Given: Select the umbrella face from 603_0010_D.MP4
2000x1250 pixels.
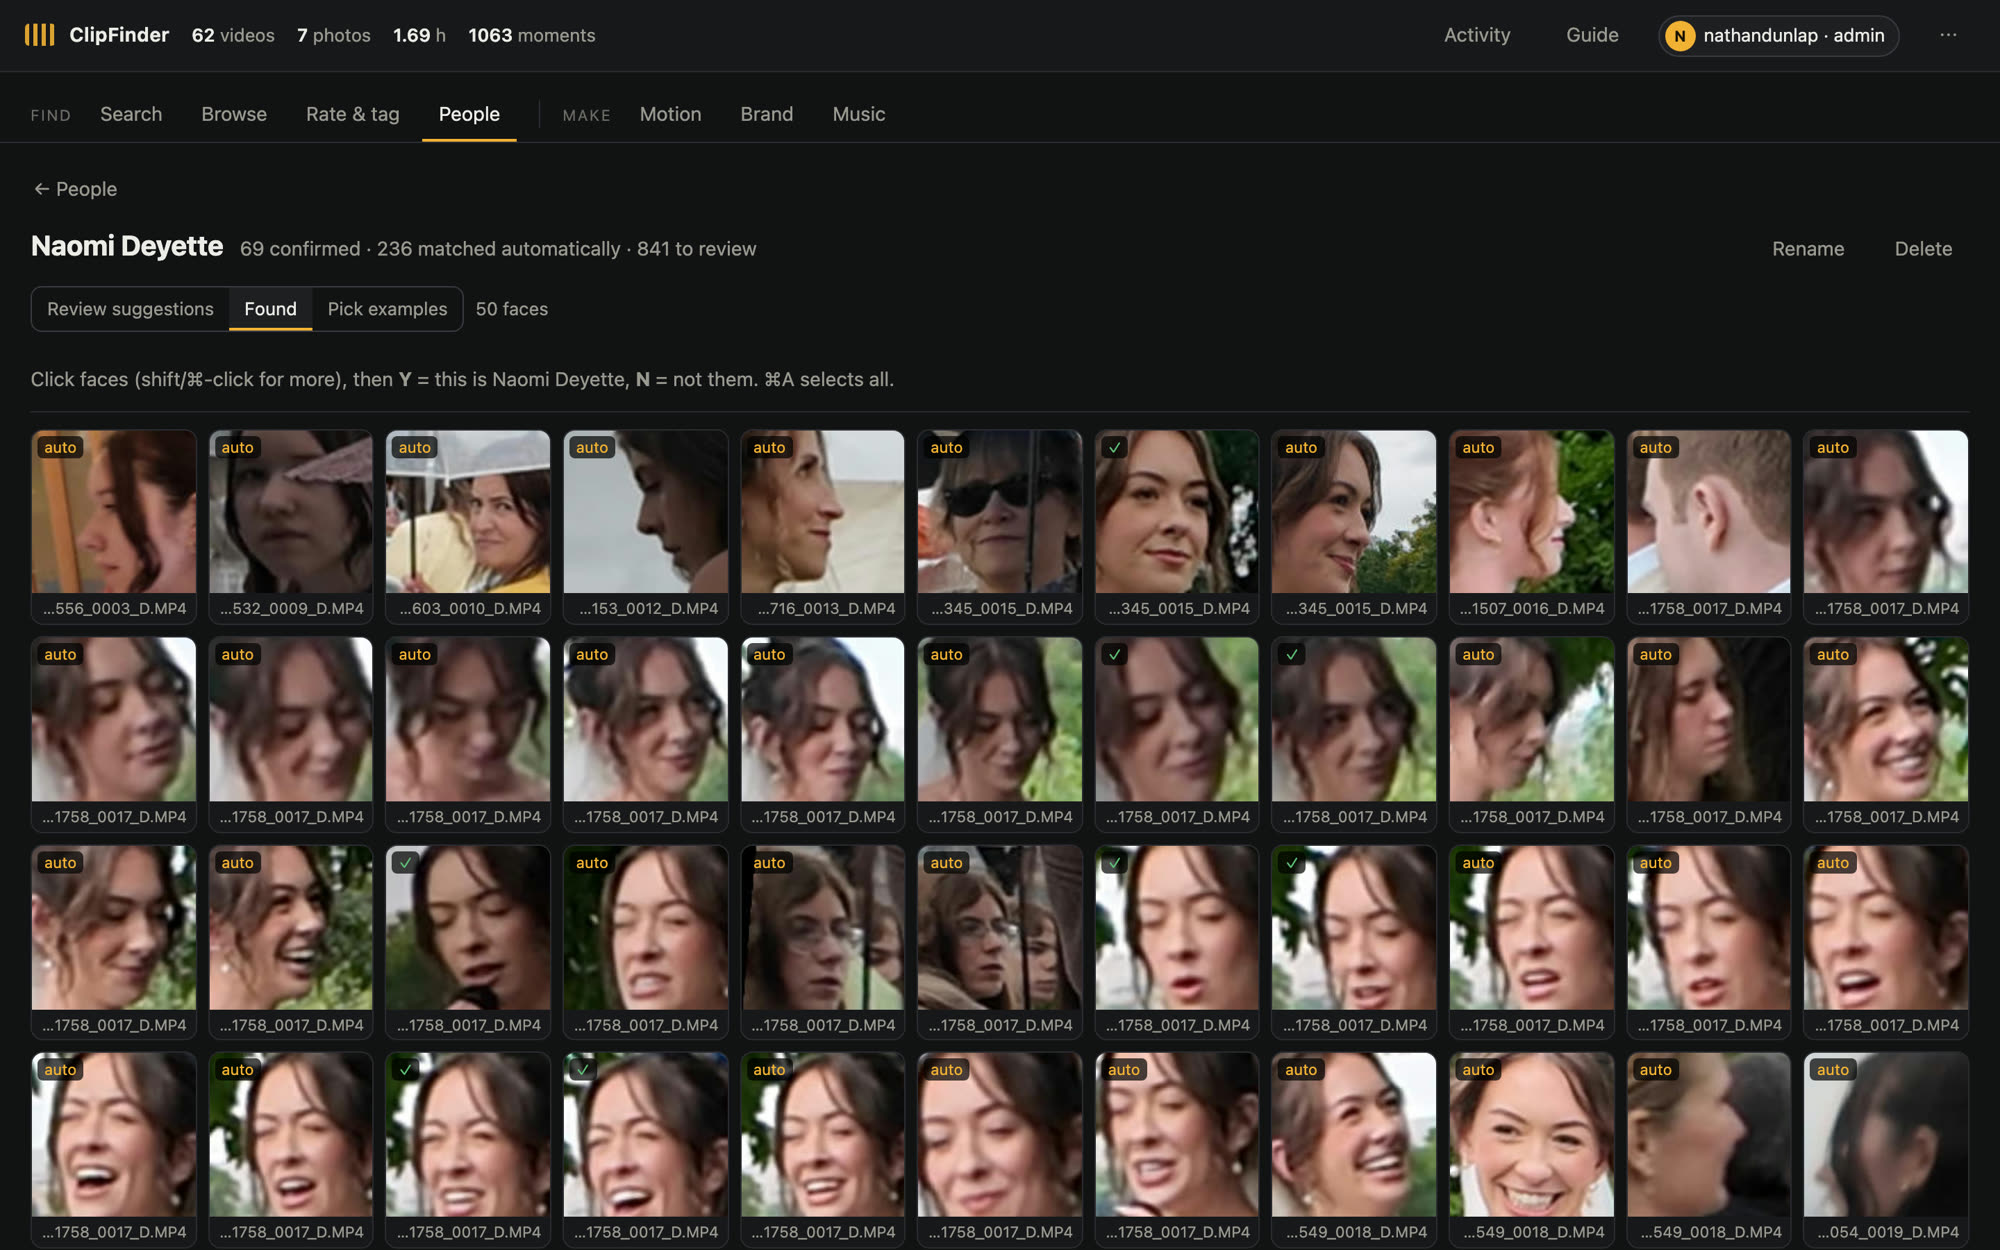Looking at the screenshot, I should pos(468,512).
